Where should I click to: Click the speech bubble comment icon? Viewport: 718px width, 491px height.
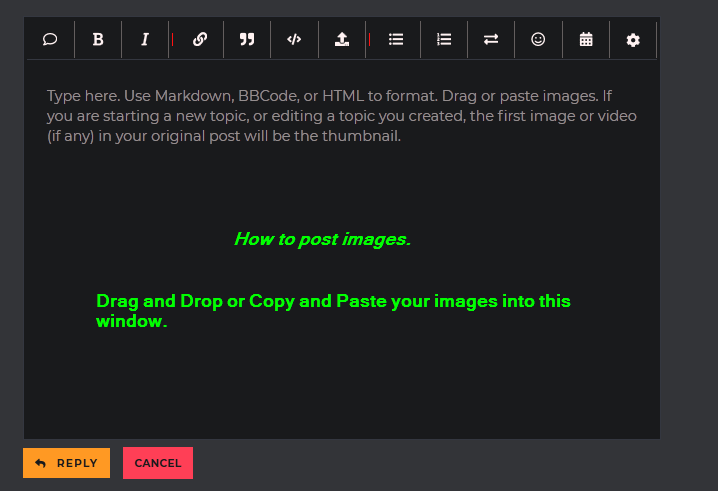tap(50, 39)
